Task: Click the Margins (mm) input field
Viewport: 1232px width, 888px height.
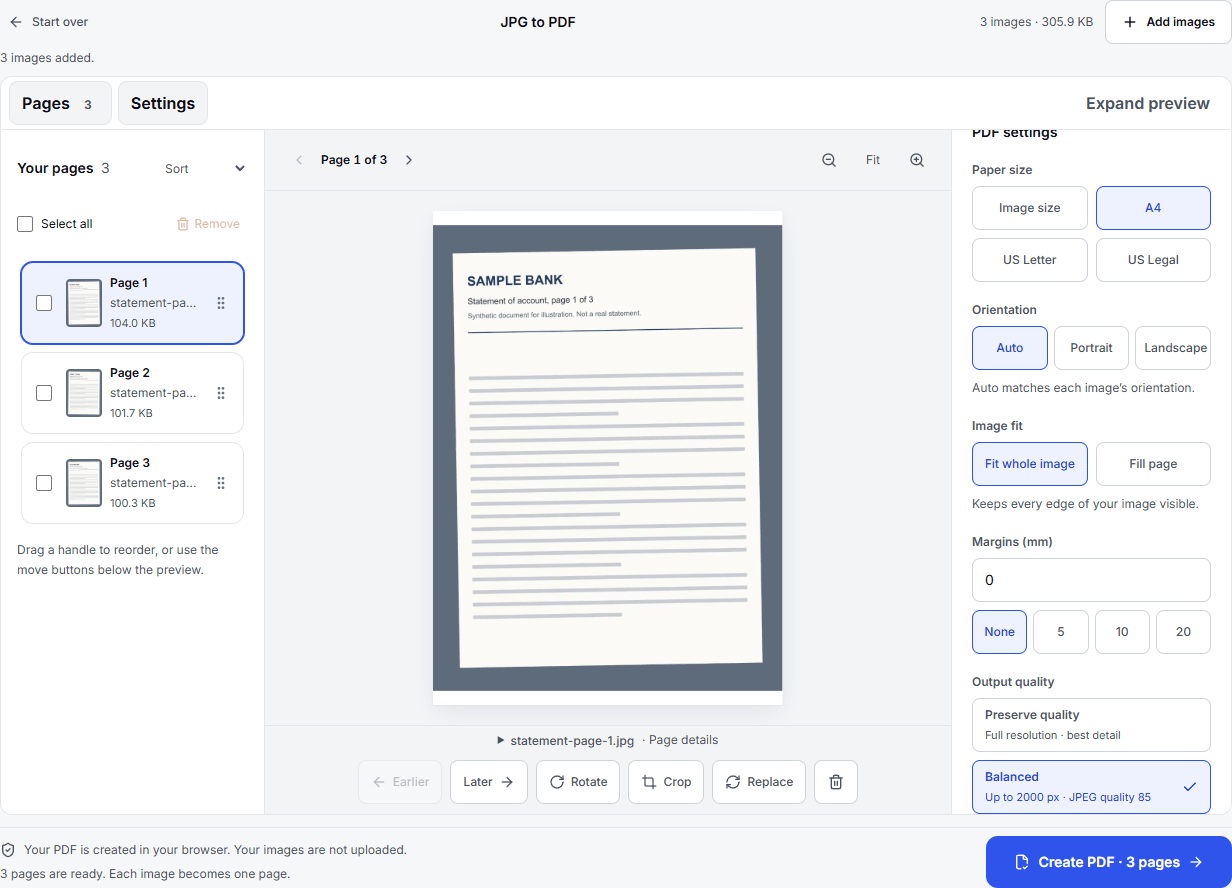Action: [x=1091, y=580]
